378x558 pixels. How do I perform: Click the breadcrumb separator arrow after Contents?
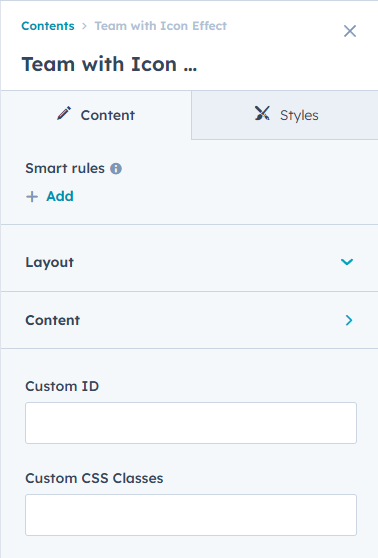84,26
